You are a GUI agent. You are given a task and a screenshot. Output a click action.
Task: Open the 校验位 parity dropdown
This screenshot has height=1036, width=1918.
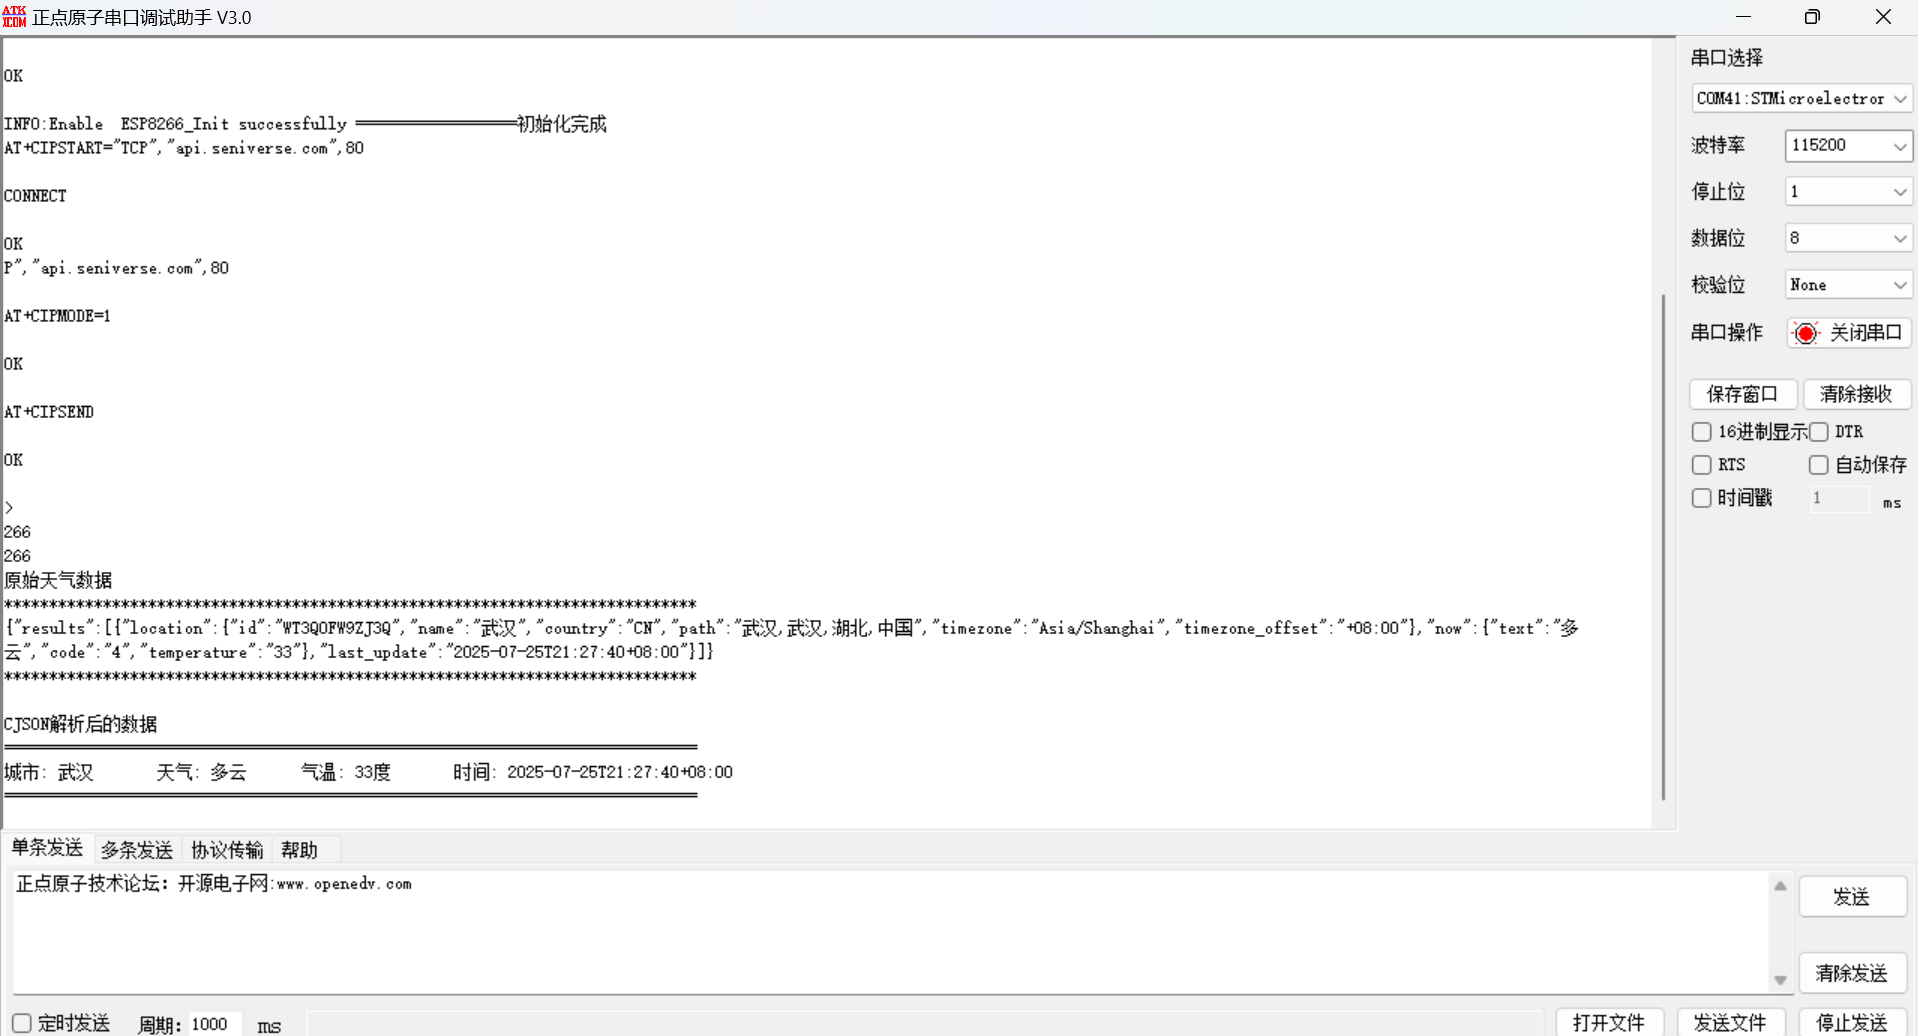[x=1848, y=285]
